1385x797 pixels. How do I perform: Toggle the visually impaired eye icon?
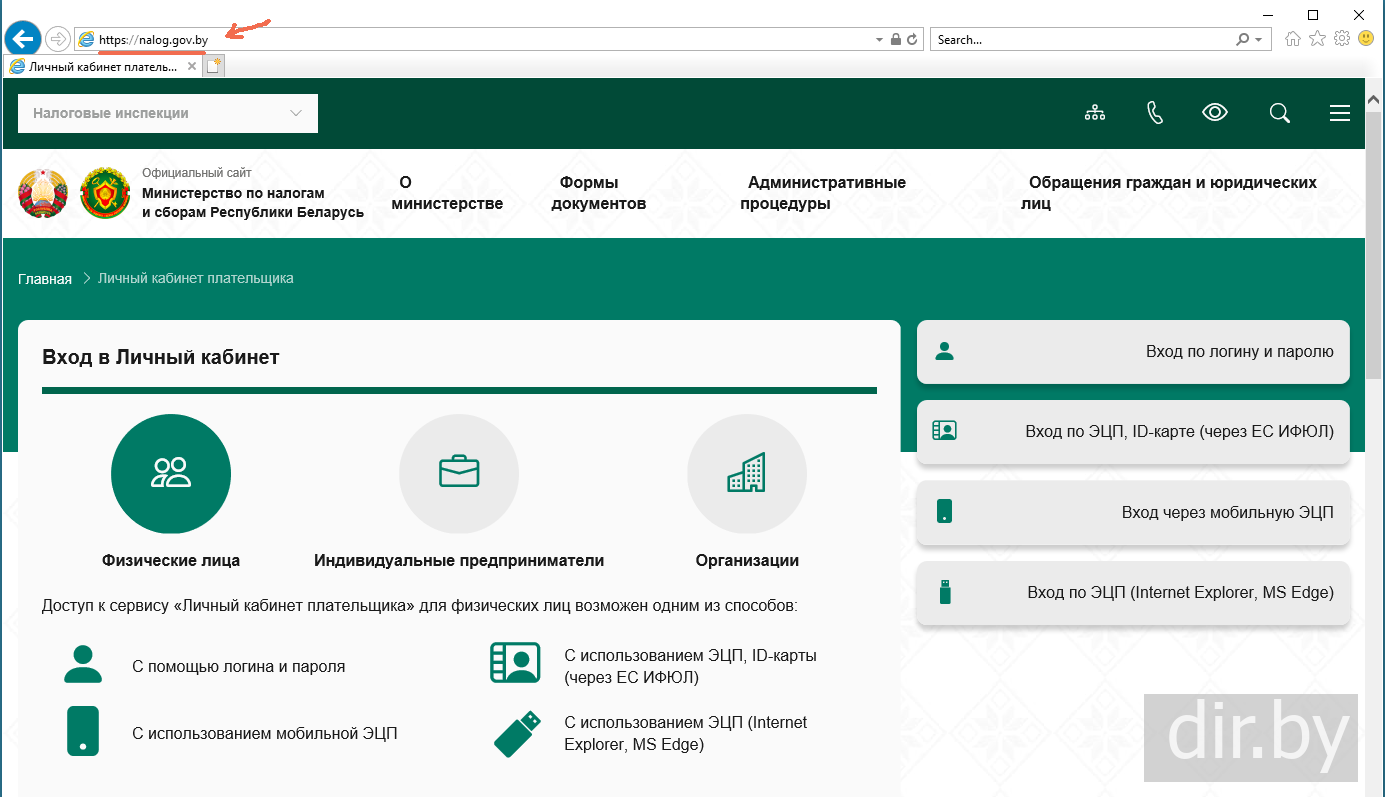click(1215, 113)
